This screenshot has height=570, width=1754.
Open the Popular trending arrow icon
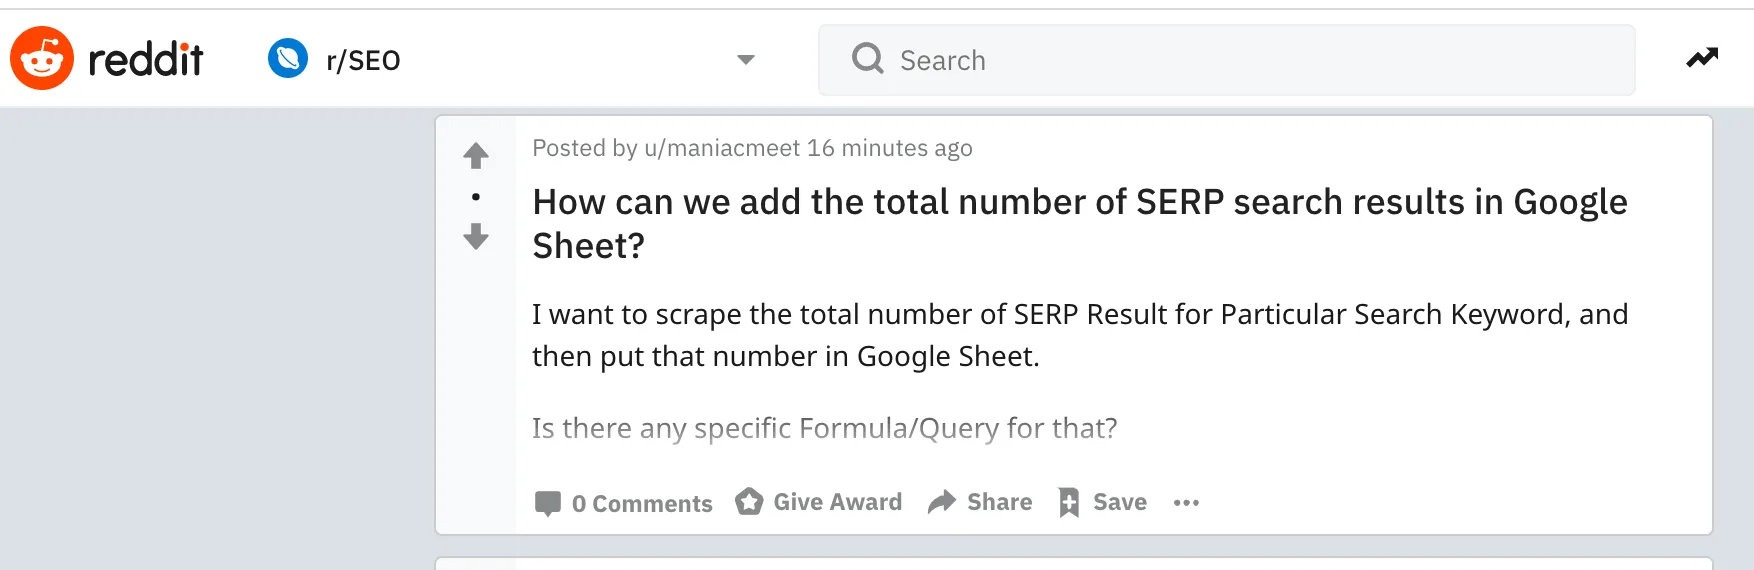1702,58
